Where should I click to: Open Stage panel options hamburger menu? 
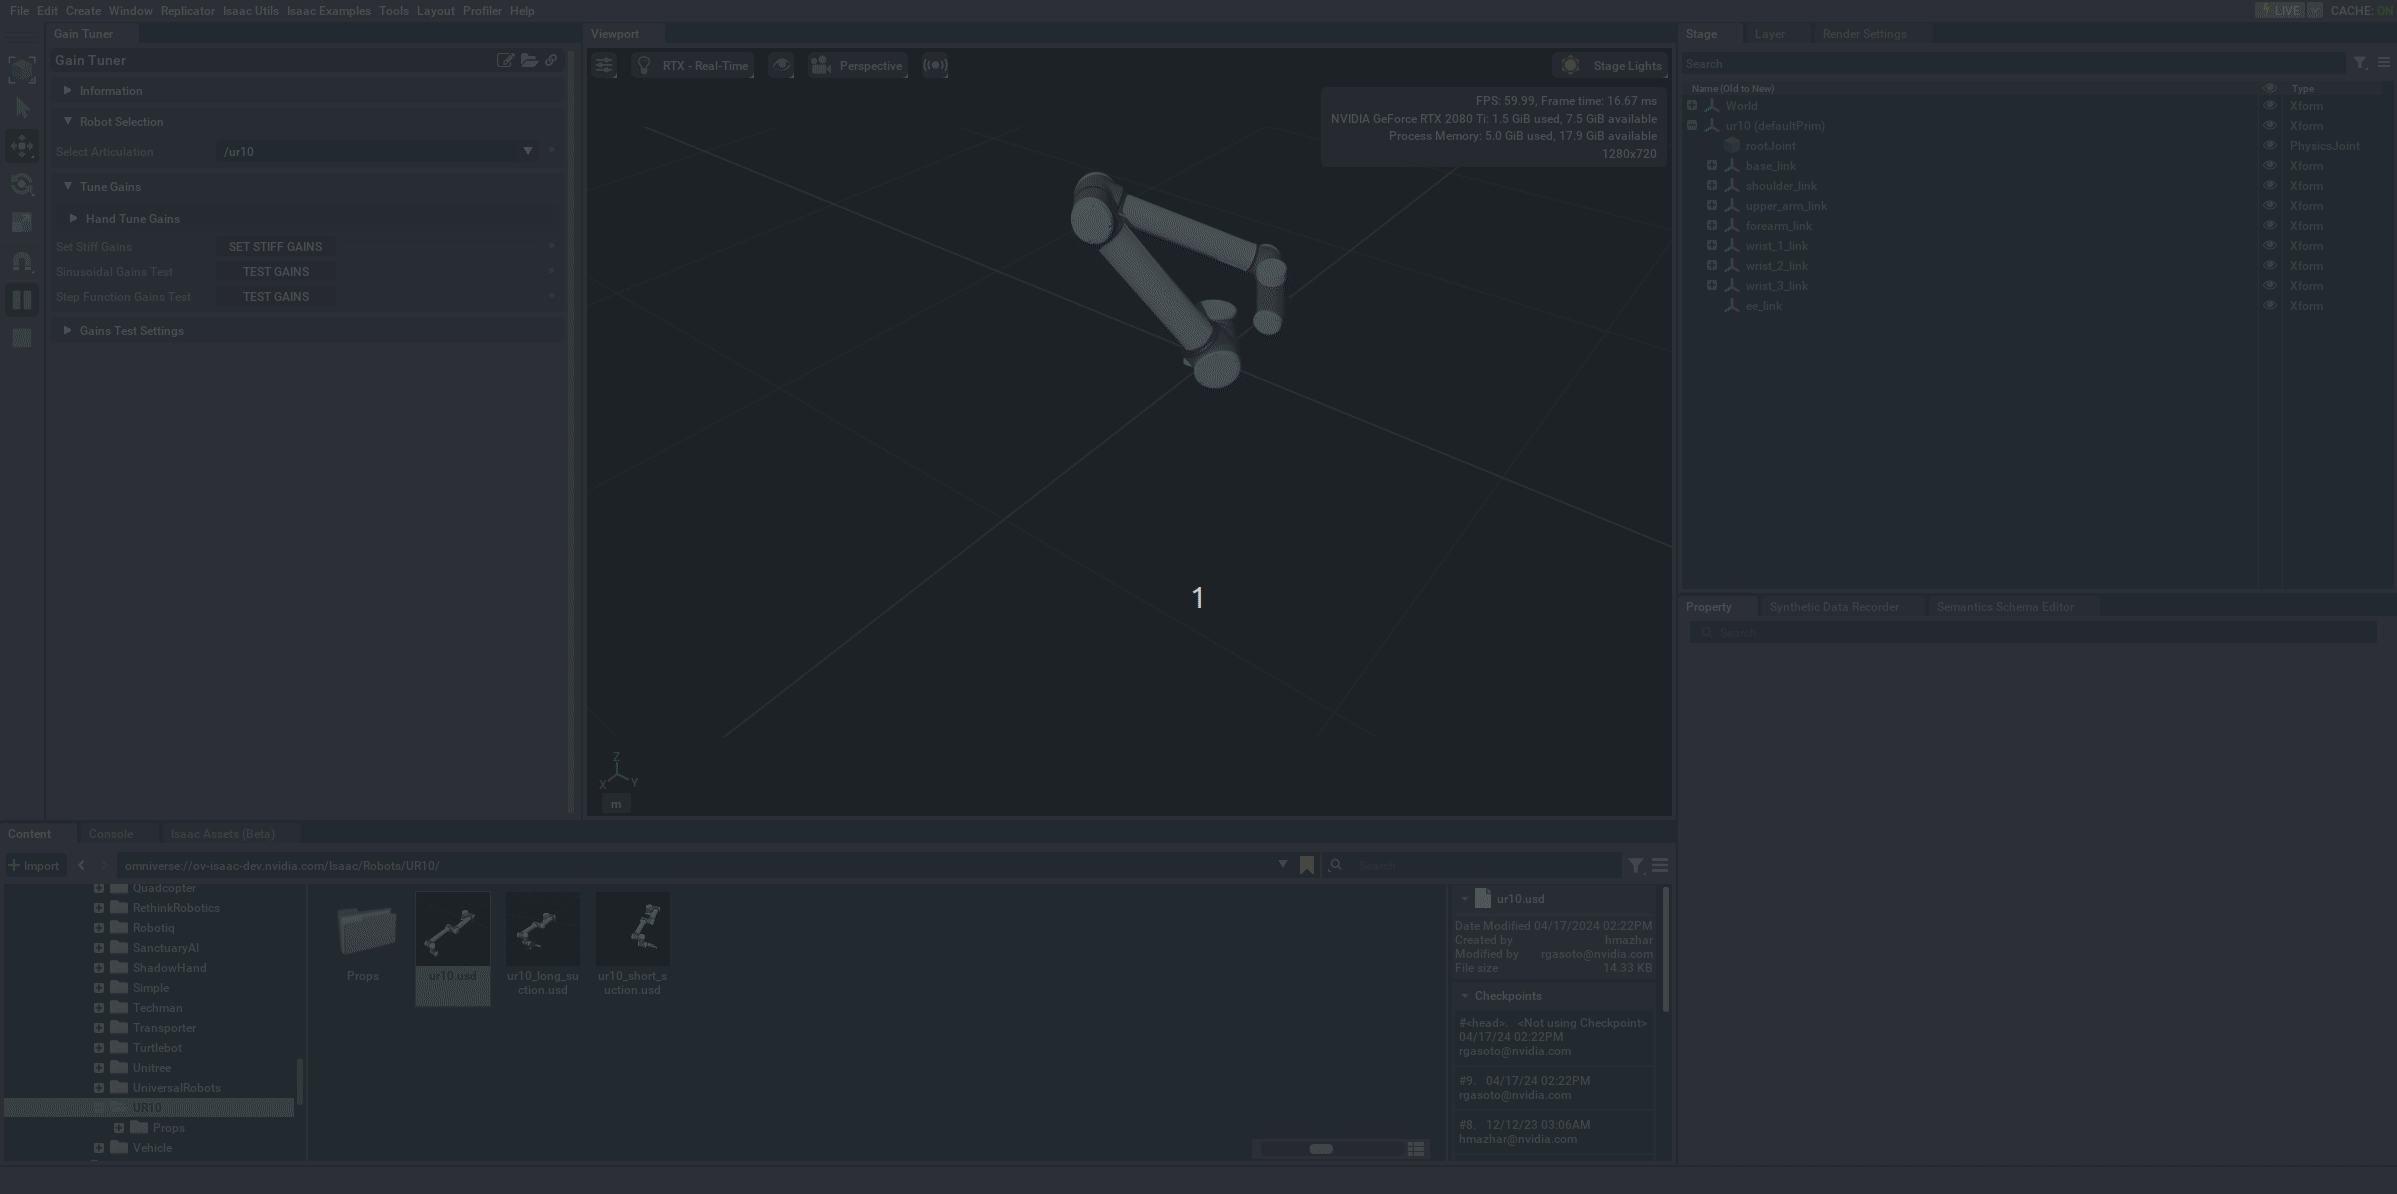click(2384, 63)
